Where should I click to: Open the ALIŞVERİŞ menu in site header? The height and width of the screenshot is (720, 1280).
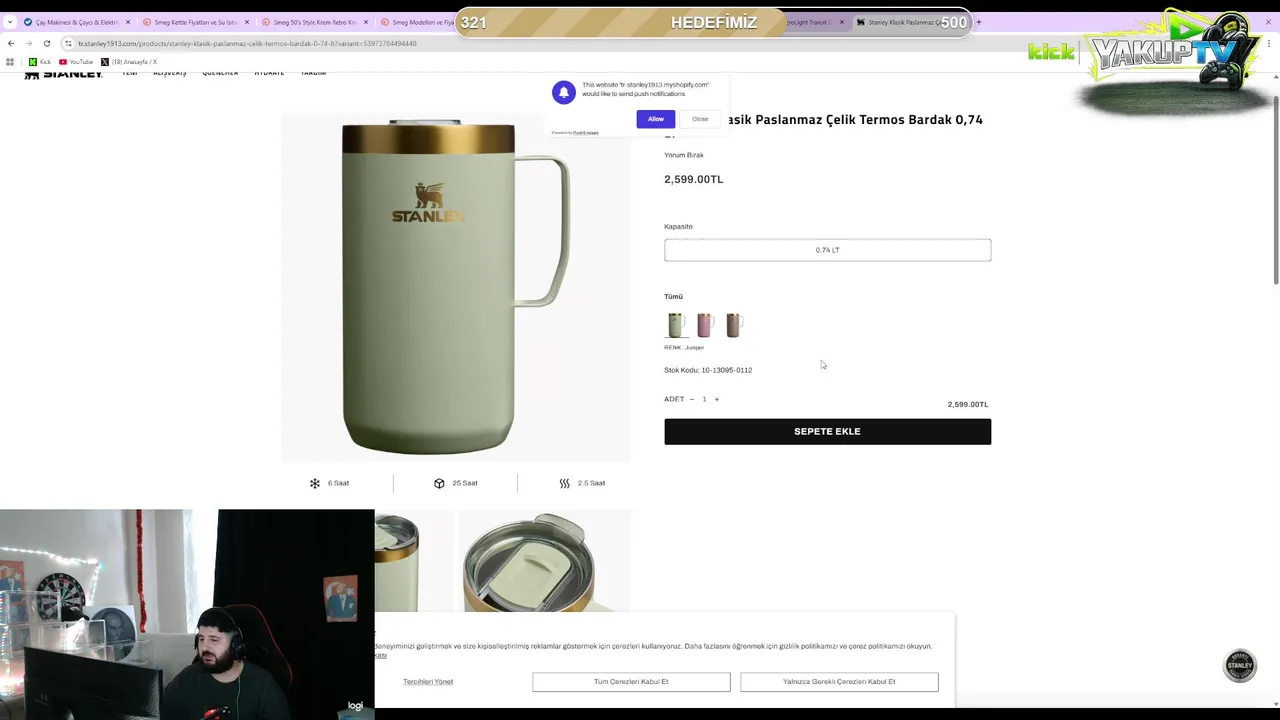pyautogui.click(x=170, y=73)
